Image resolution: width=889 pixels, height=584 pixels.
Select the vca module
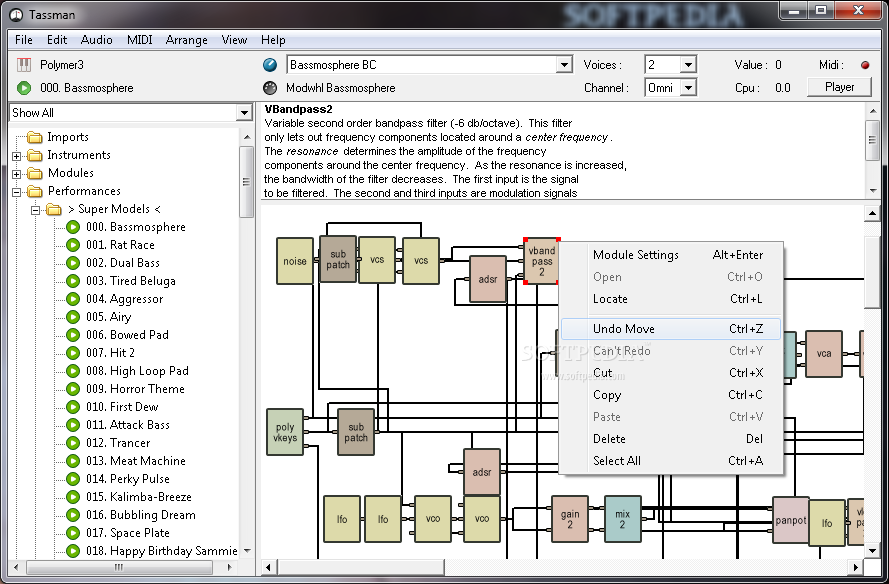(824, 354)
